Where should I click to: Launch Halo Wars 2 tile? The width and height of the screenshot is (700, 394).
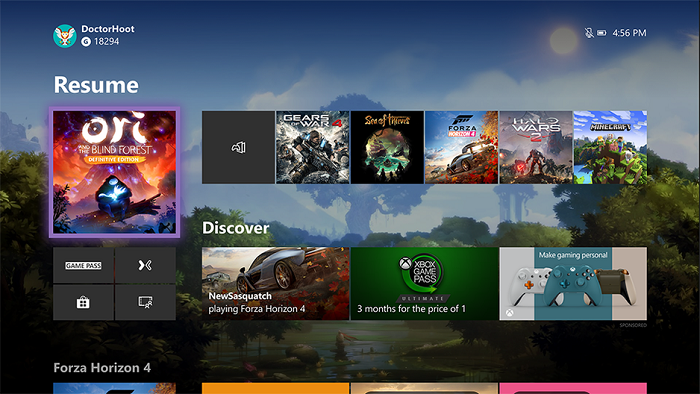click(536, 147)
